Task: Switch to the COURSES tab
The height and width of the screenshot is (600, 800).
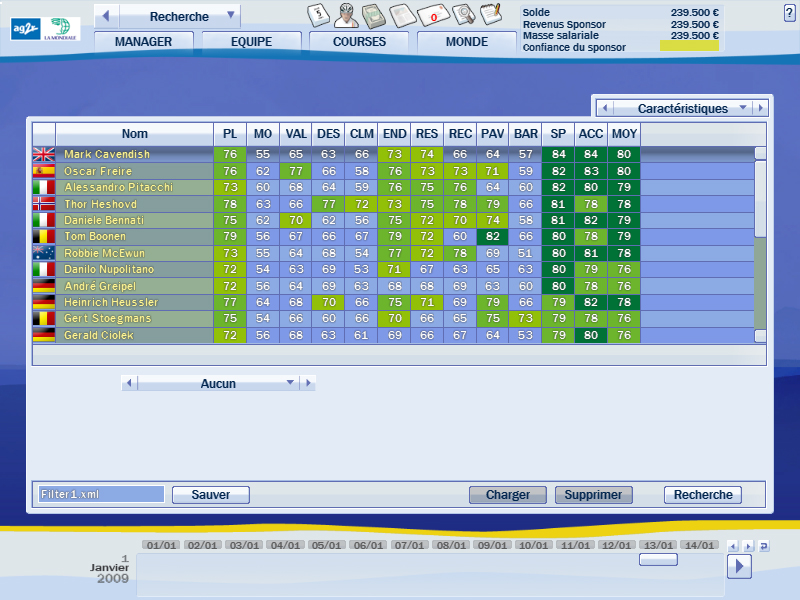Action: (359, 42)
